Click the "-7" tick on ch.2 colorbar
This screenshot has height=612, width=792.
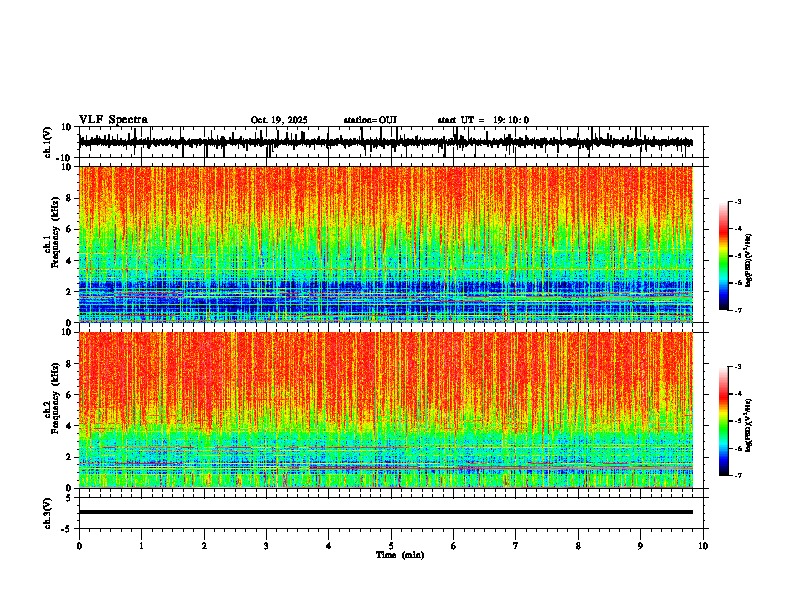coord(737,475)
